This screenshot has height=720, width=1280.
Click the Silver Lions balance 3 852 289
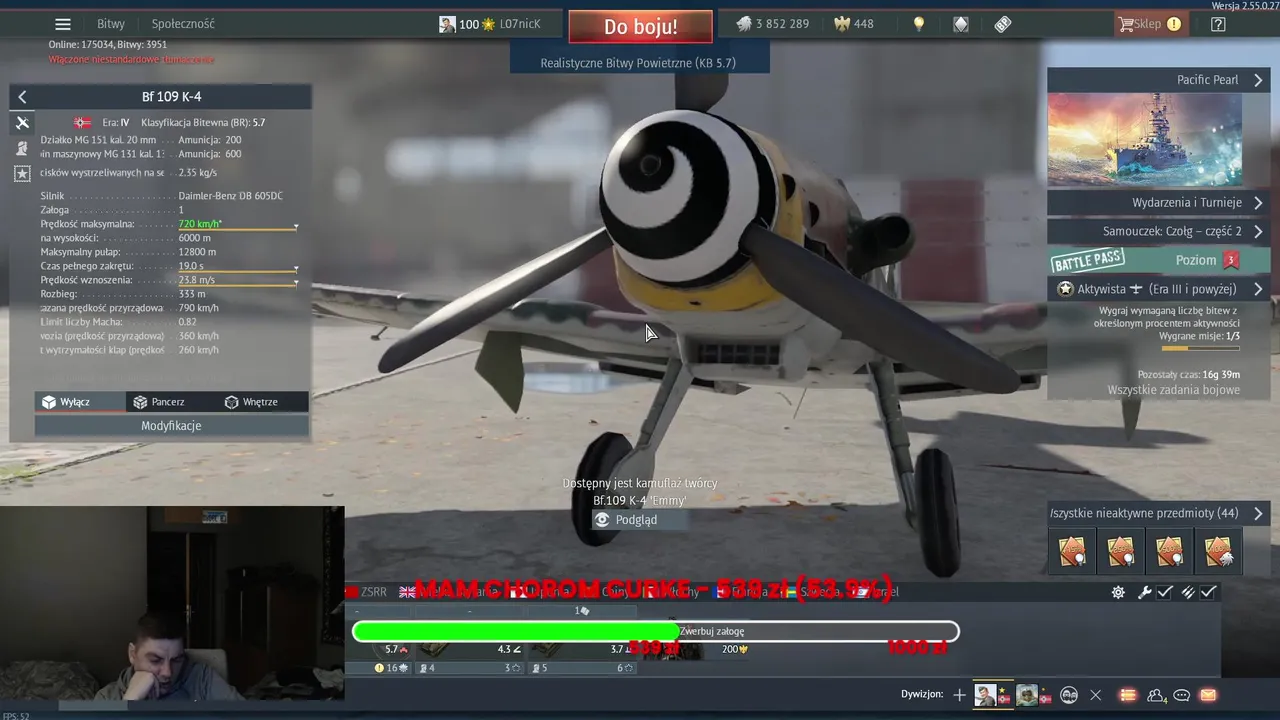pos(773,24)
